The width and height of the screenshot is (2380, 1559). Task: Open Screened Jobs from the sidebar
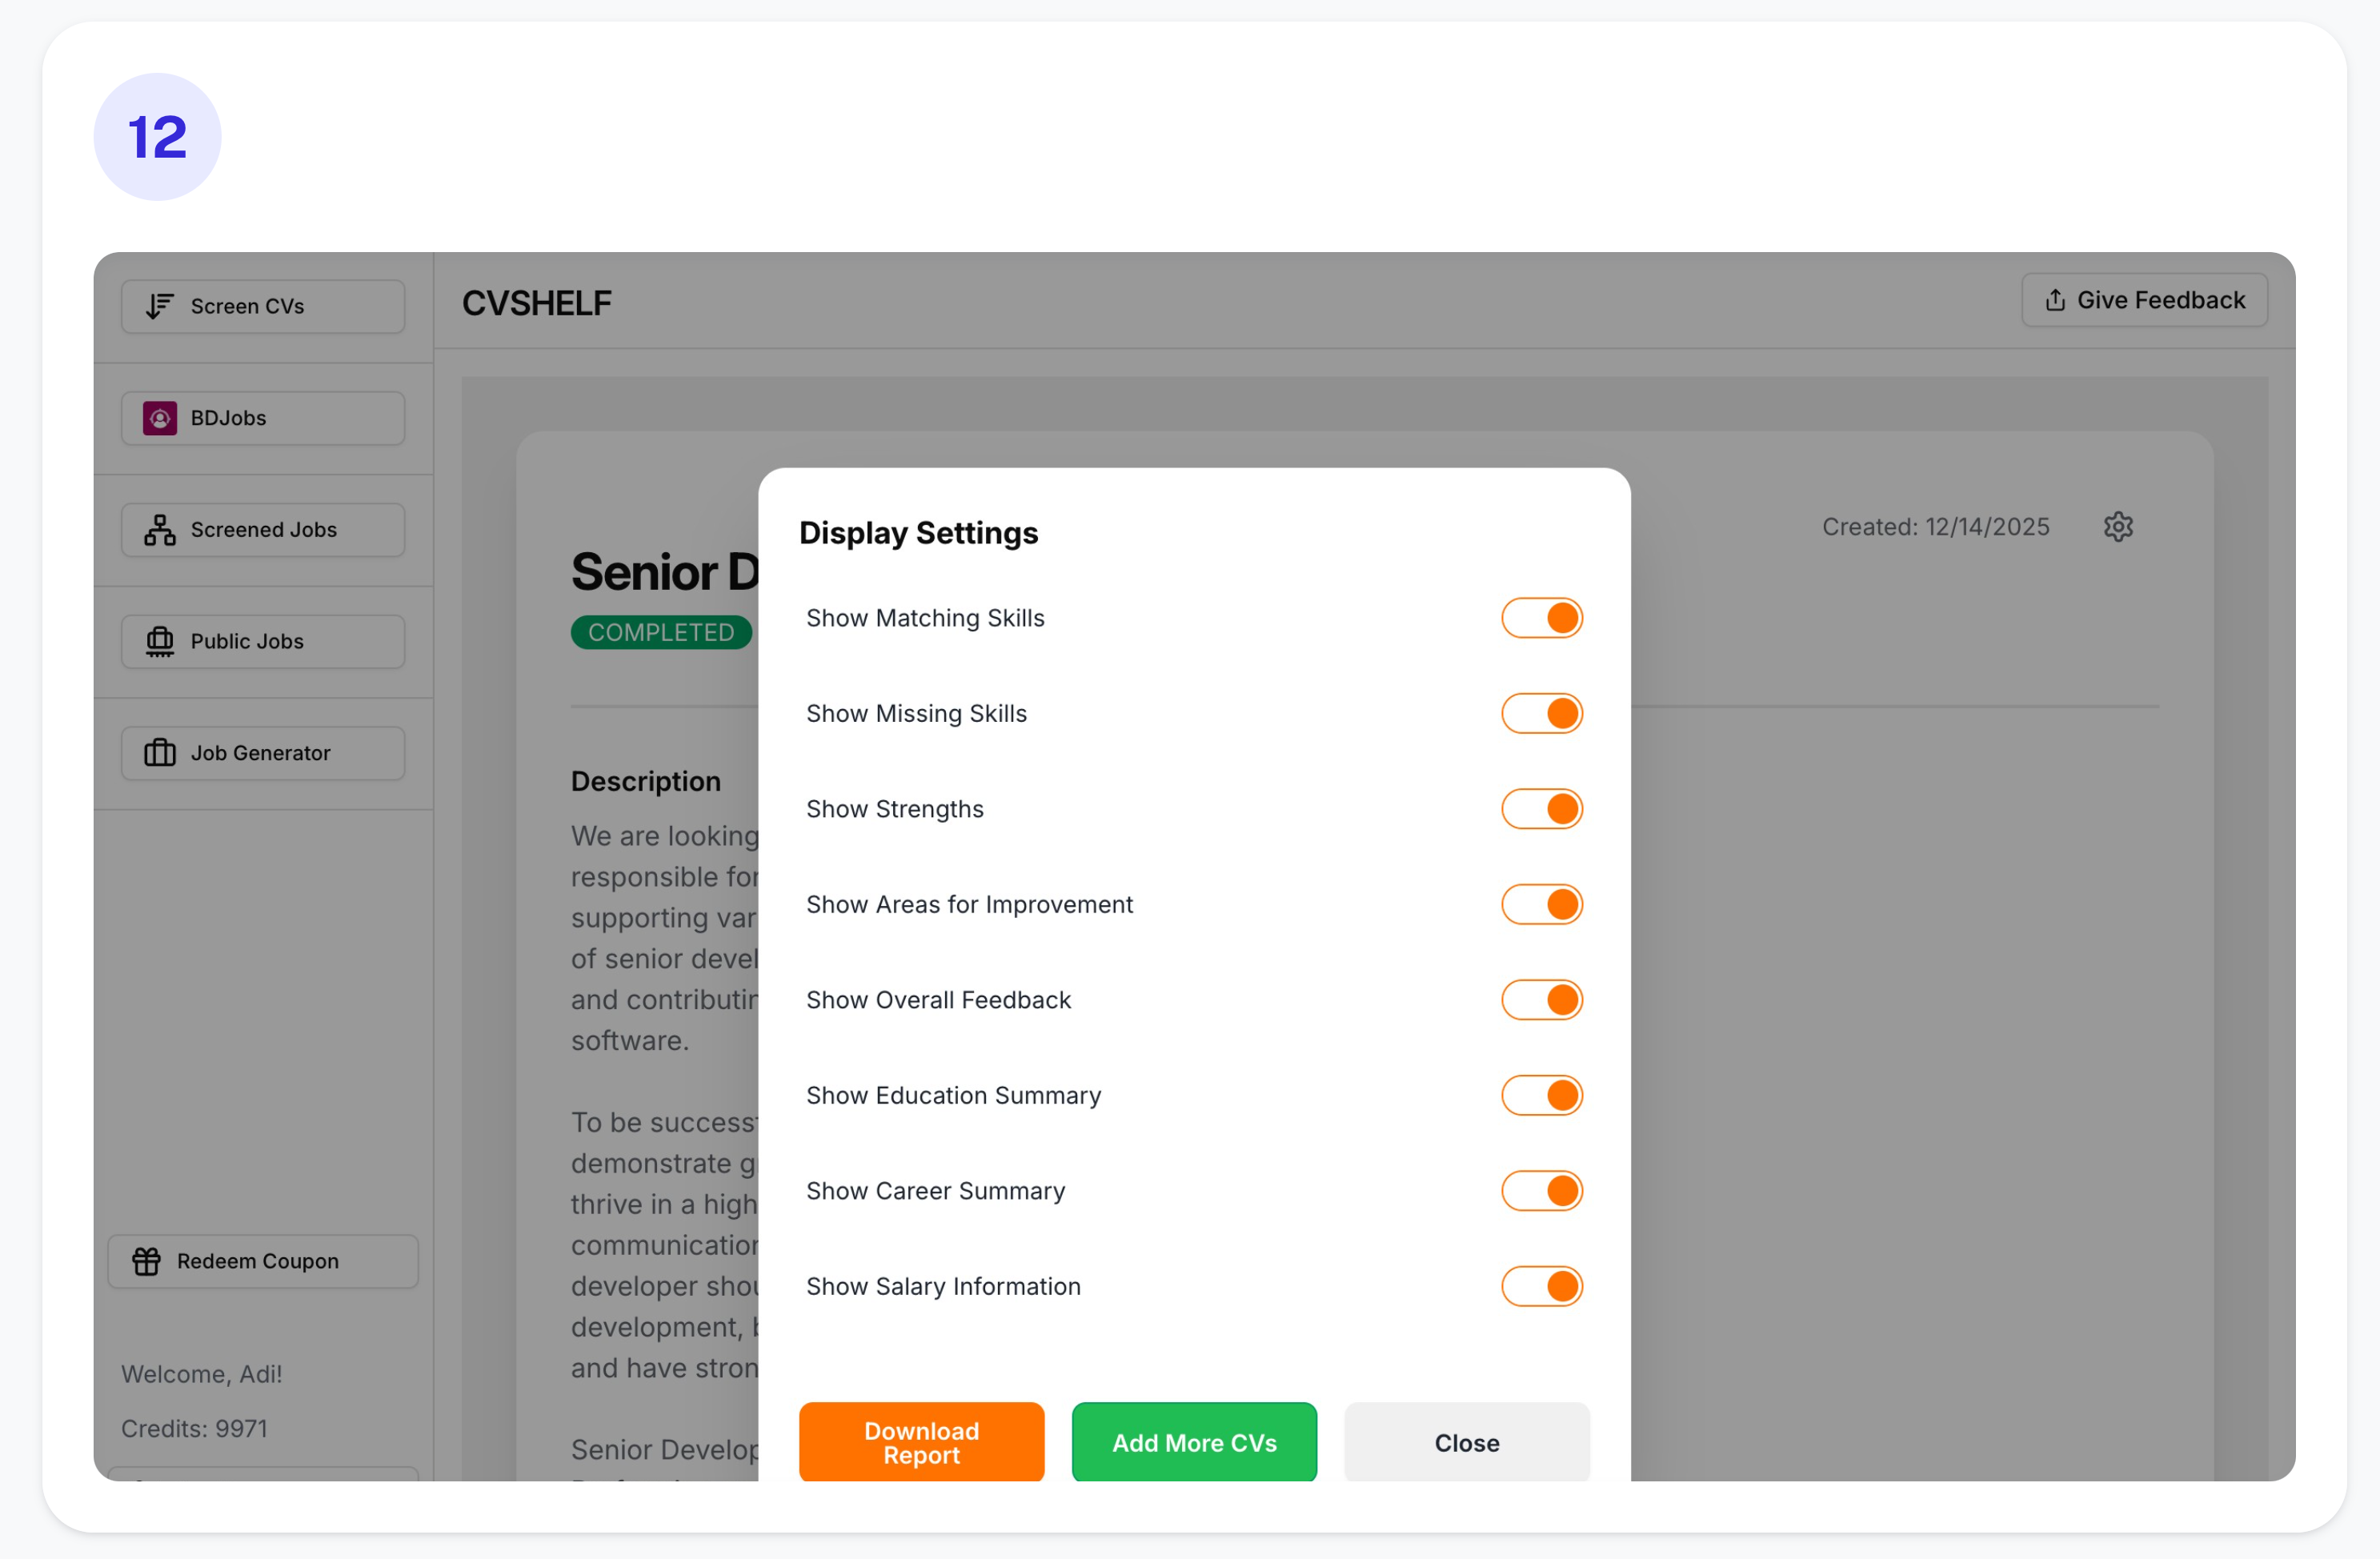pos(263,530)
